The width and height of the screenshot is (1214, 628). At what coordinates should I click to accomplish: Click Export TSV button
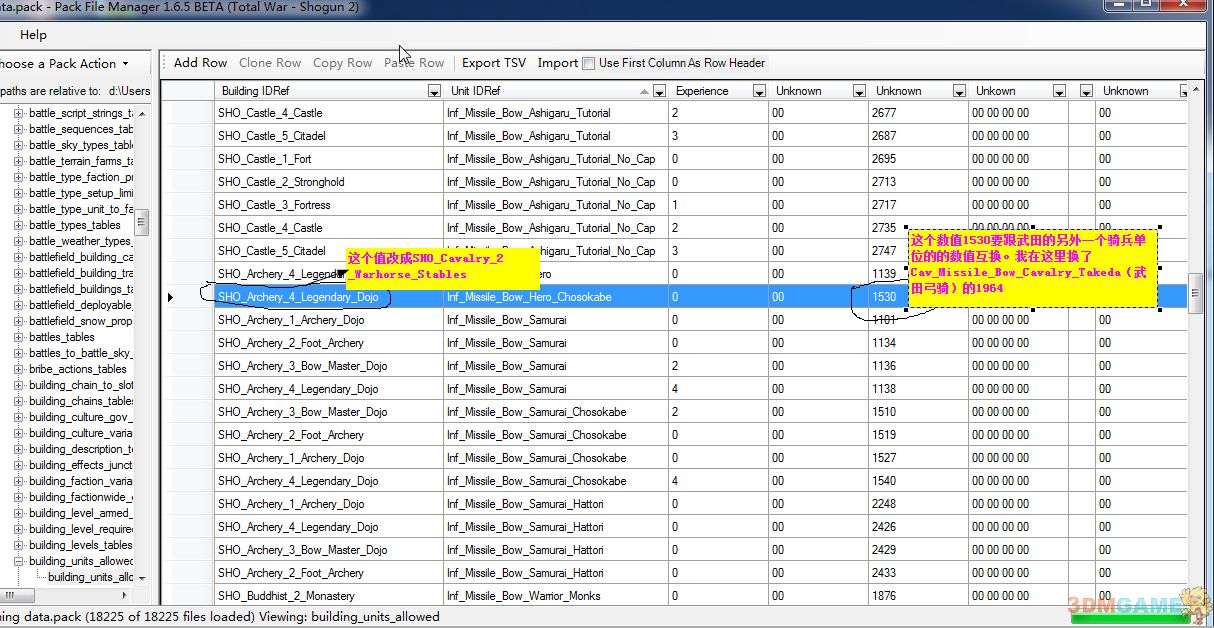494,62
